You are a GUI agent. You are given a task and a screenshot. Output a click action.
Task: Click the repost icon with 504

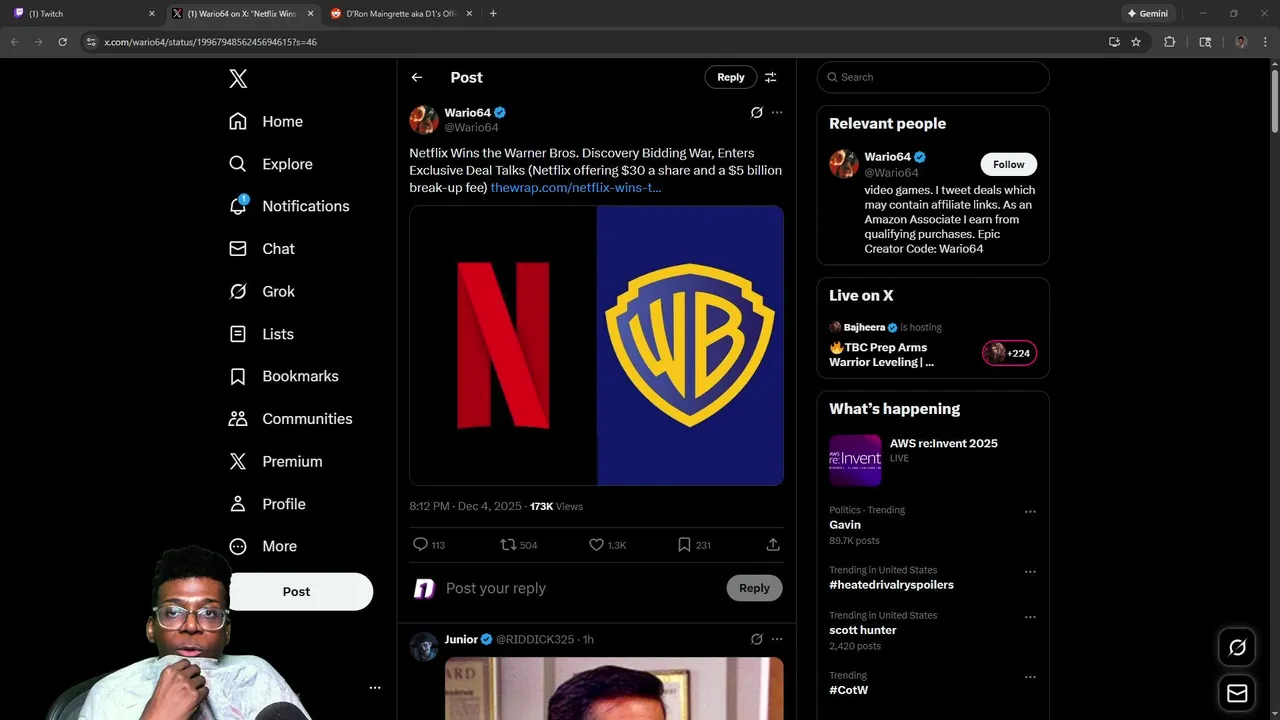click(x=519, y=545)
